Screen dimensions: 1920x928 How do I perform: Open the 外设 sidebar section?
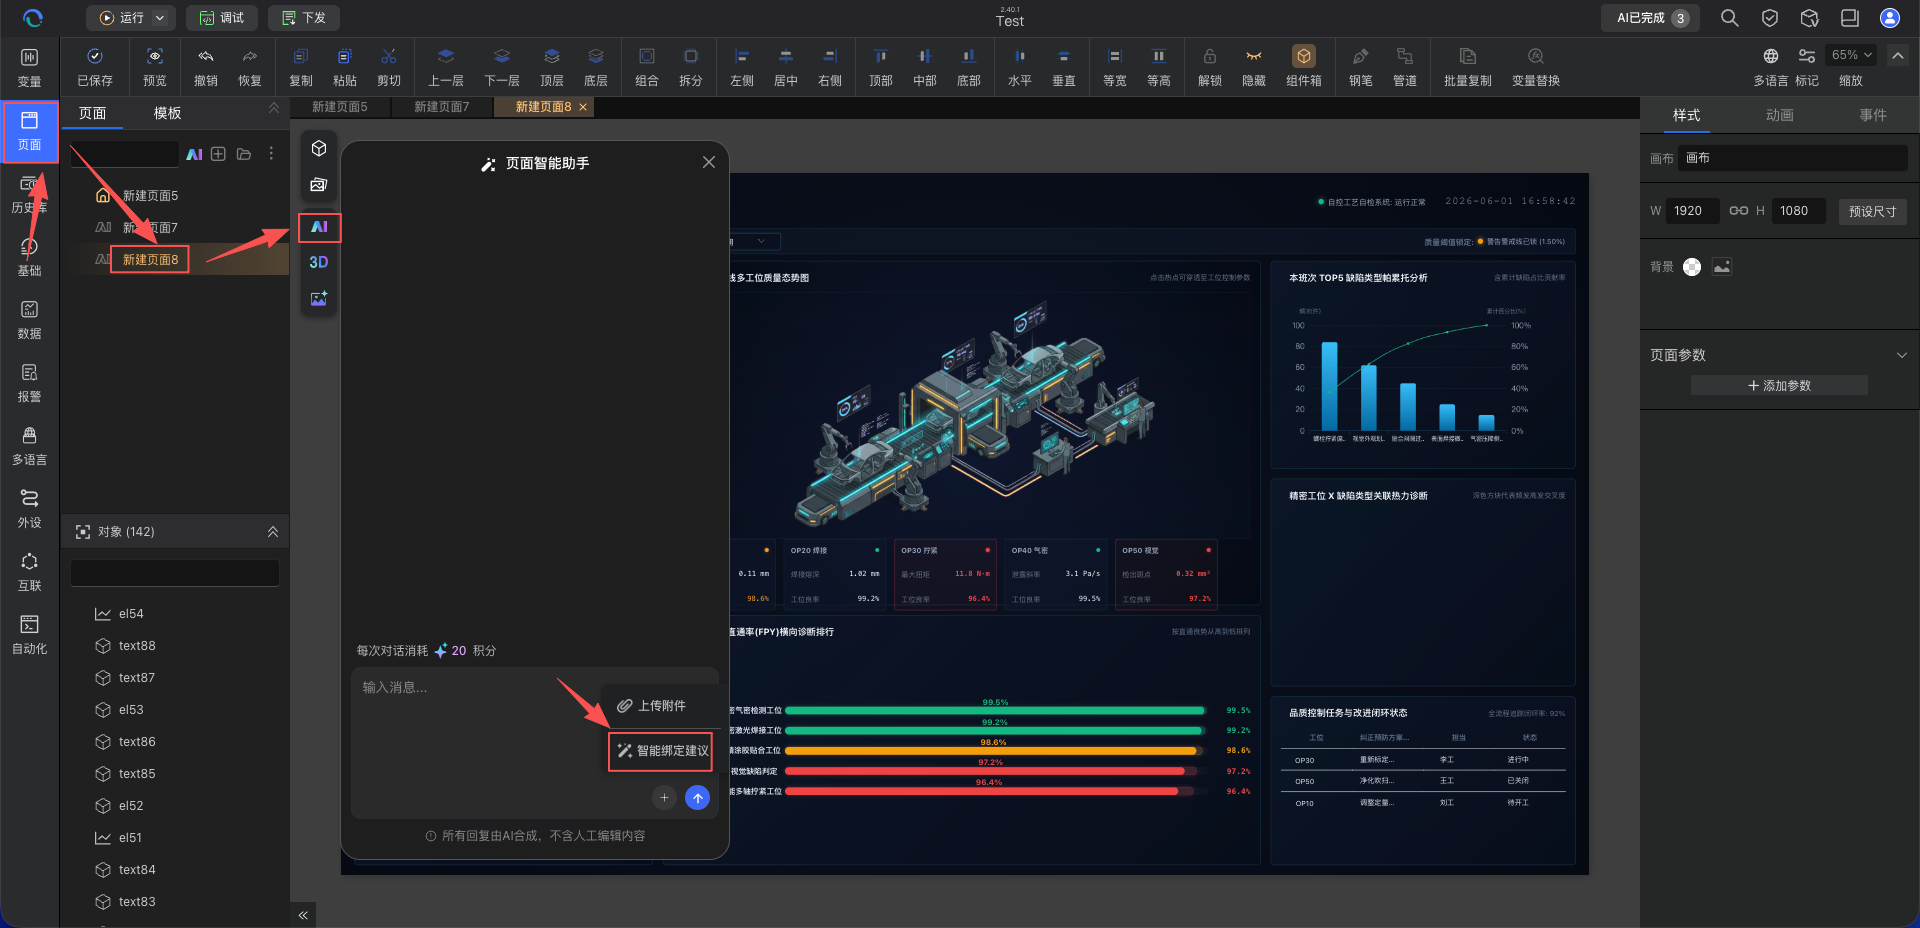click(30, 508)
